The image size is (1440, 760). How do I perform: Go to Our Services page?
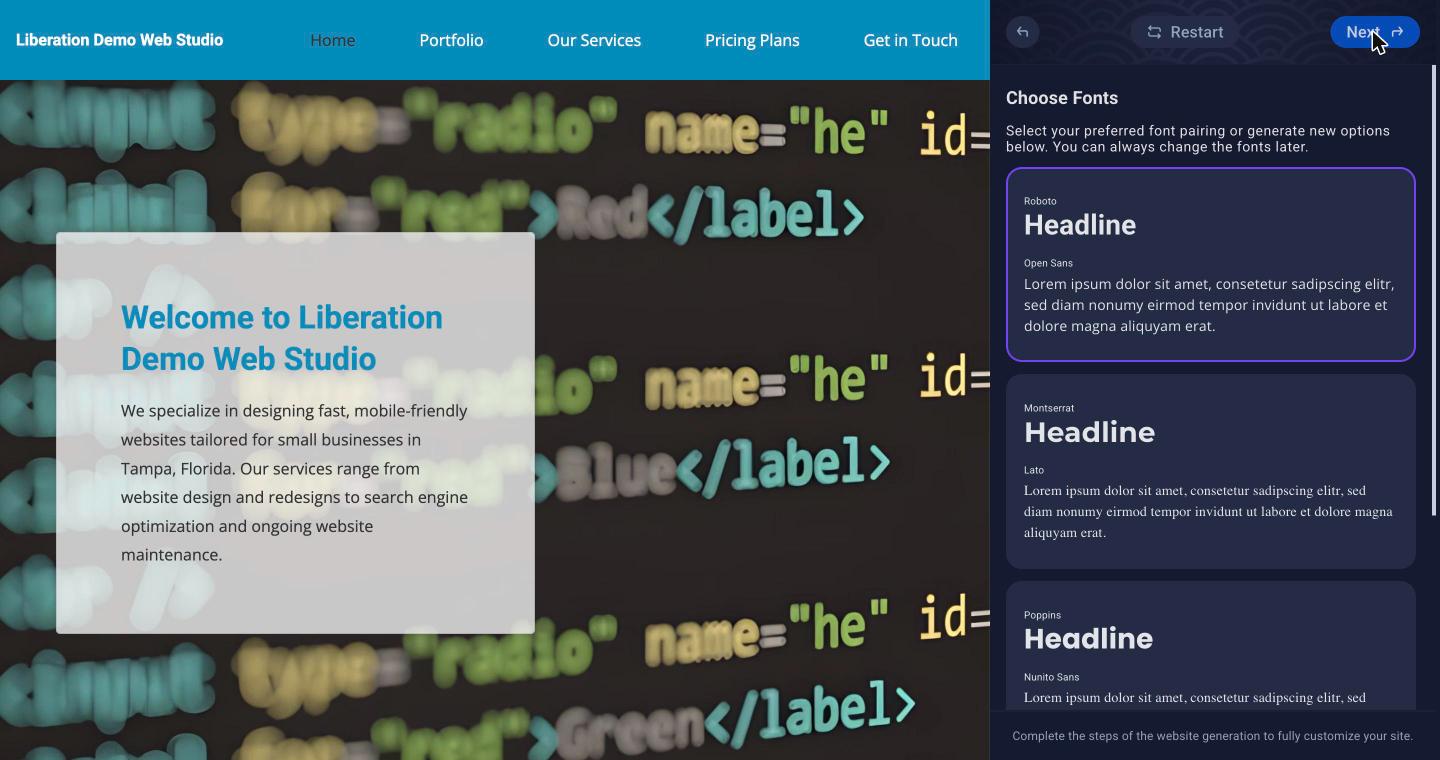pos(594,40)
